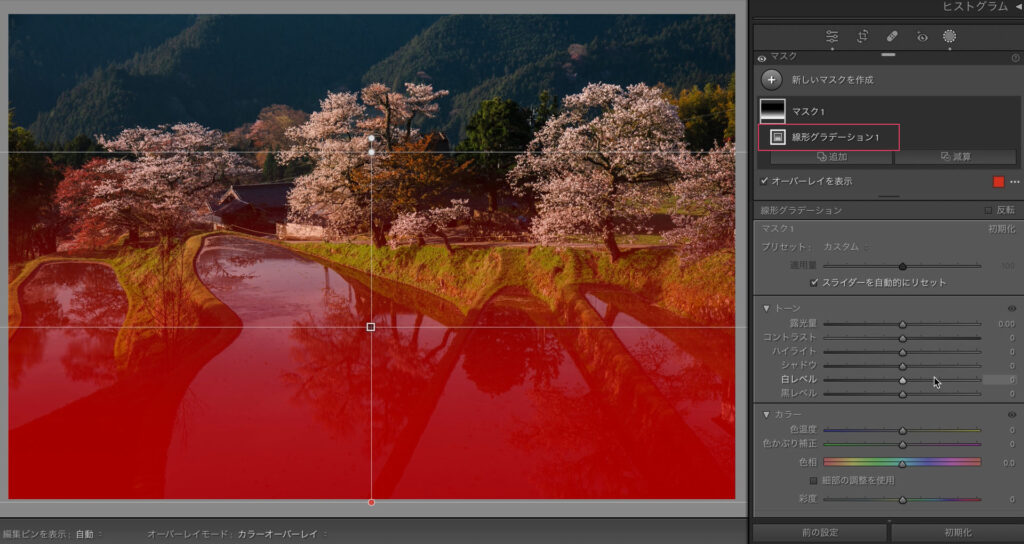Select the Healing bandage tool
The width and height of the screenshot is (1024, 544).
click(x=892, y=36)
